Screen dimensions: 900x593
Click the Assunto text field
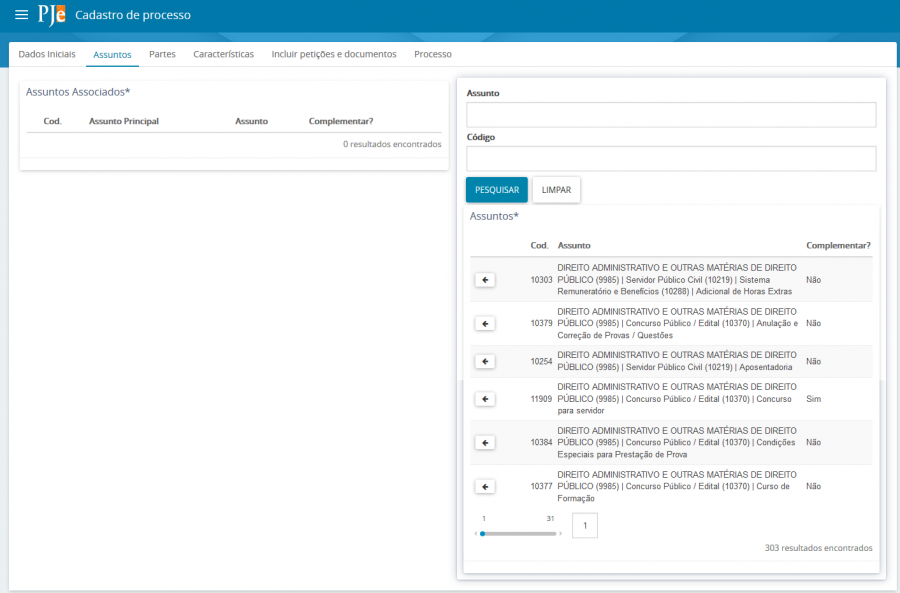(671, 115)
